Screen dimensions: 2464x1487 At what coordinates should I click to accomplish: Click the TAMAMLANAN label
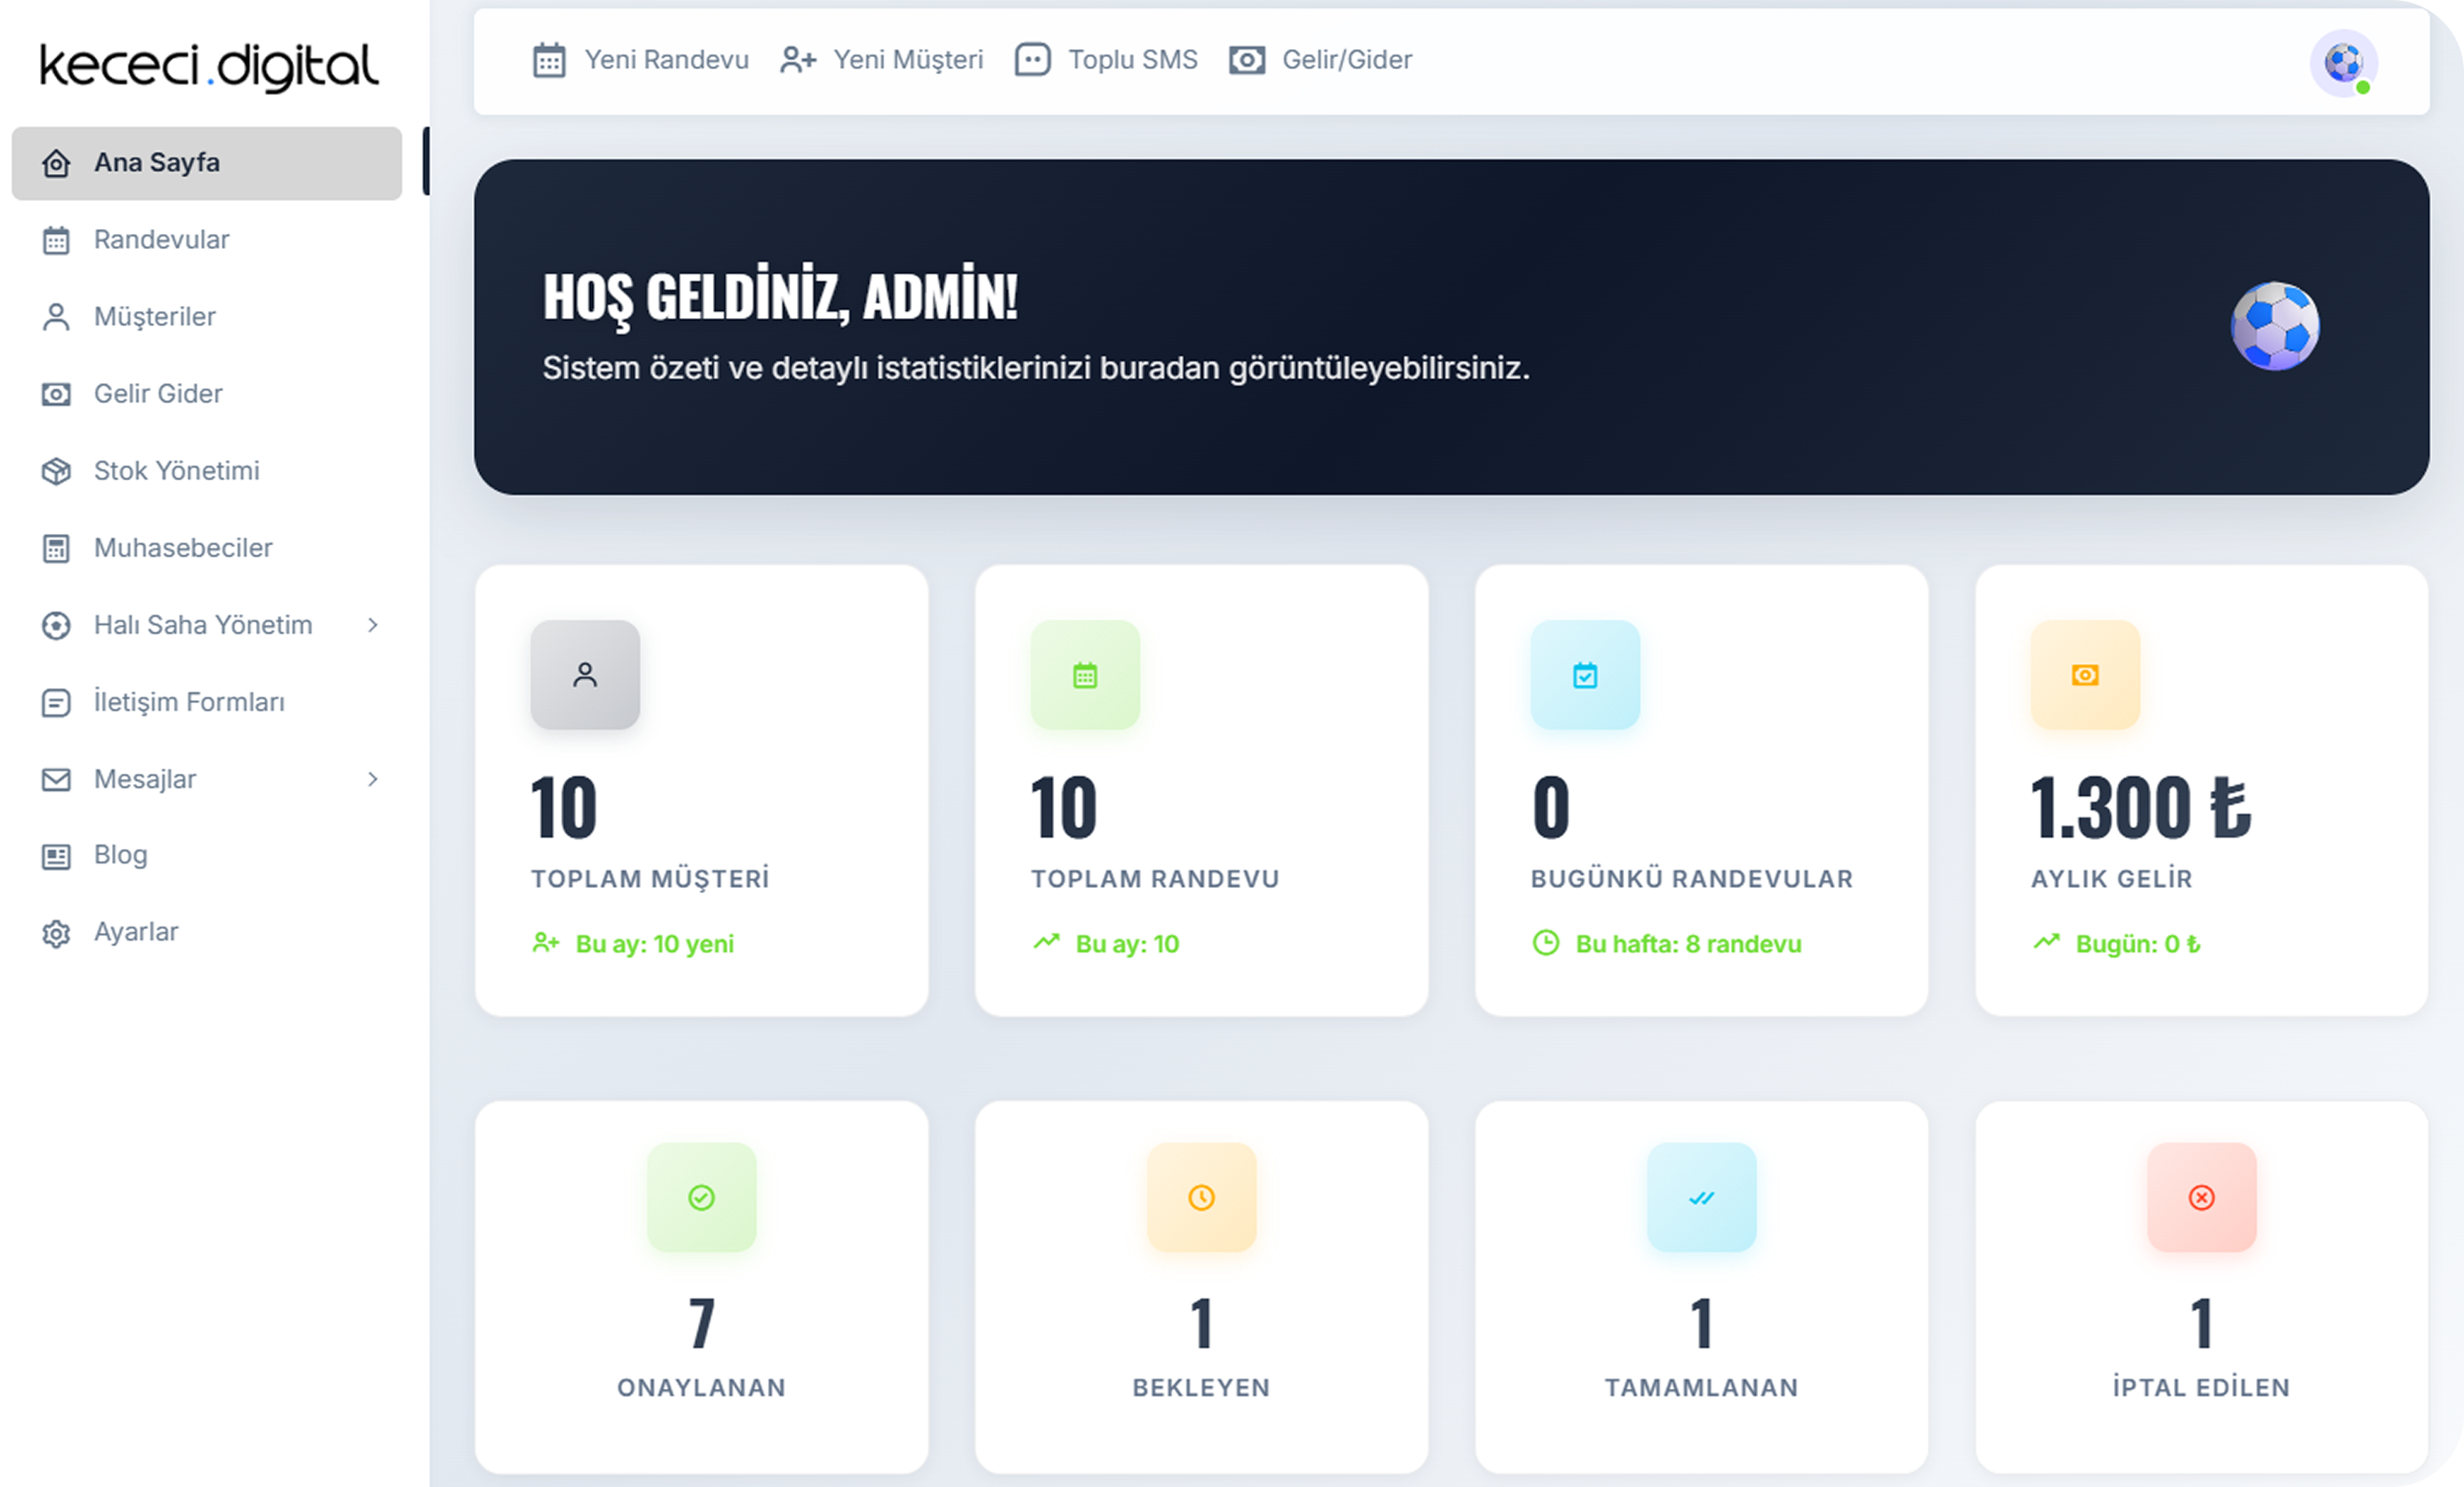1701,1388
